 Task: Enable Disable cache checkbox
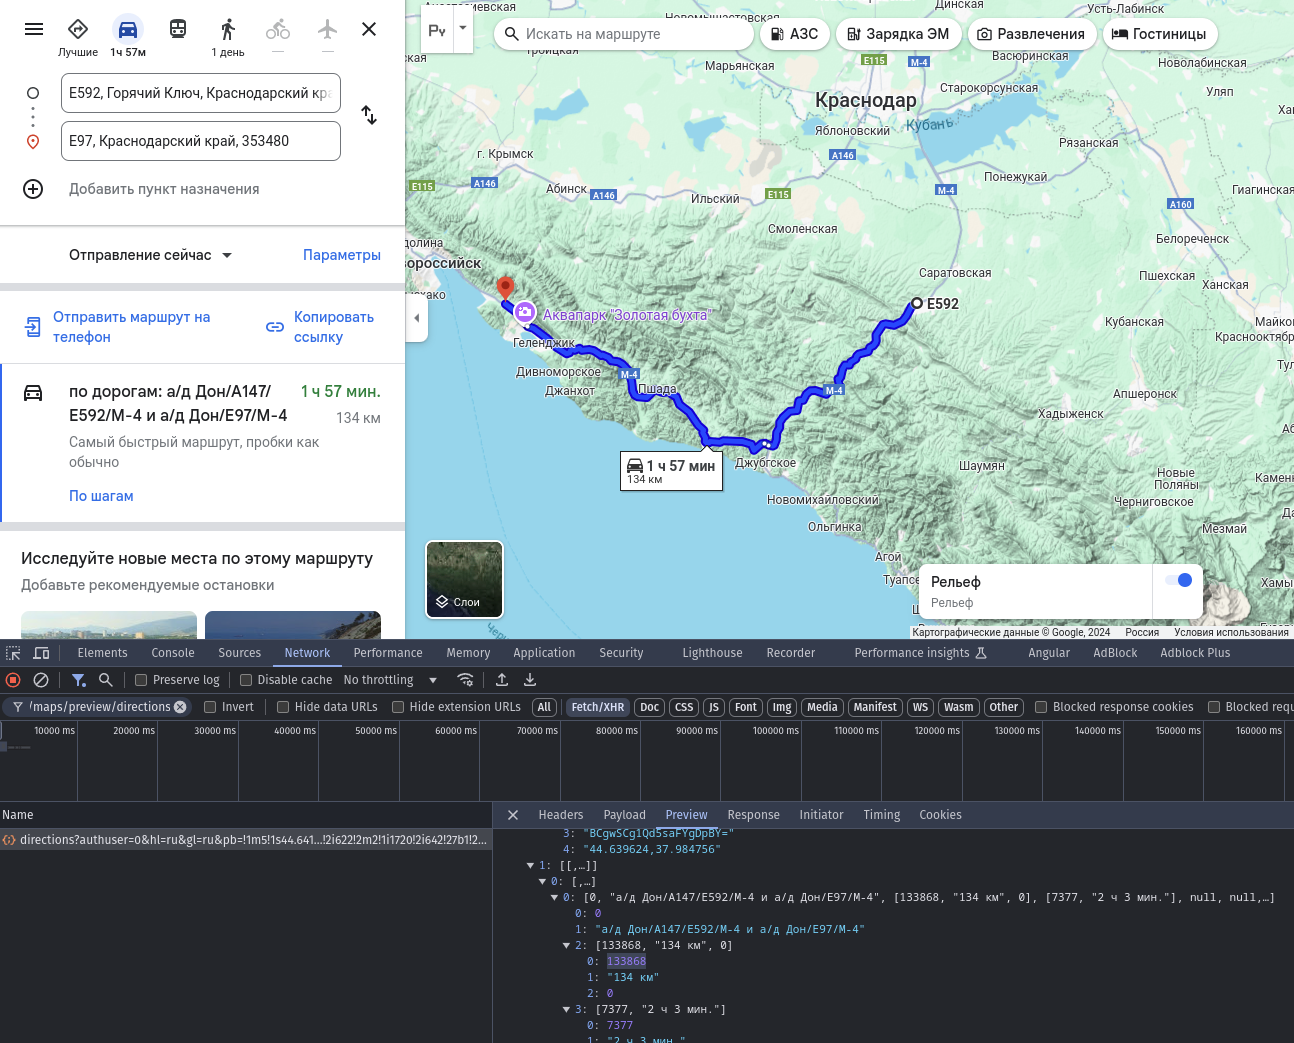pyautogui.click(x=246, y=680)
